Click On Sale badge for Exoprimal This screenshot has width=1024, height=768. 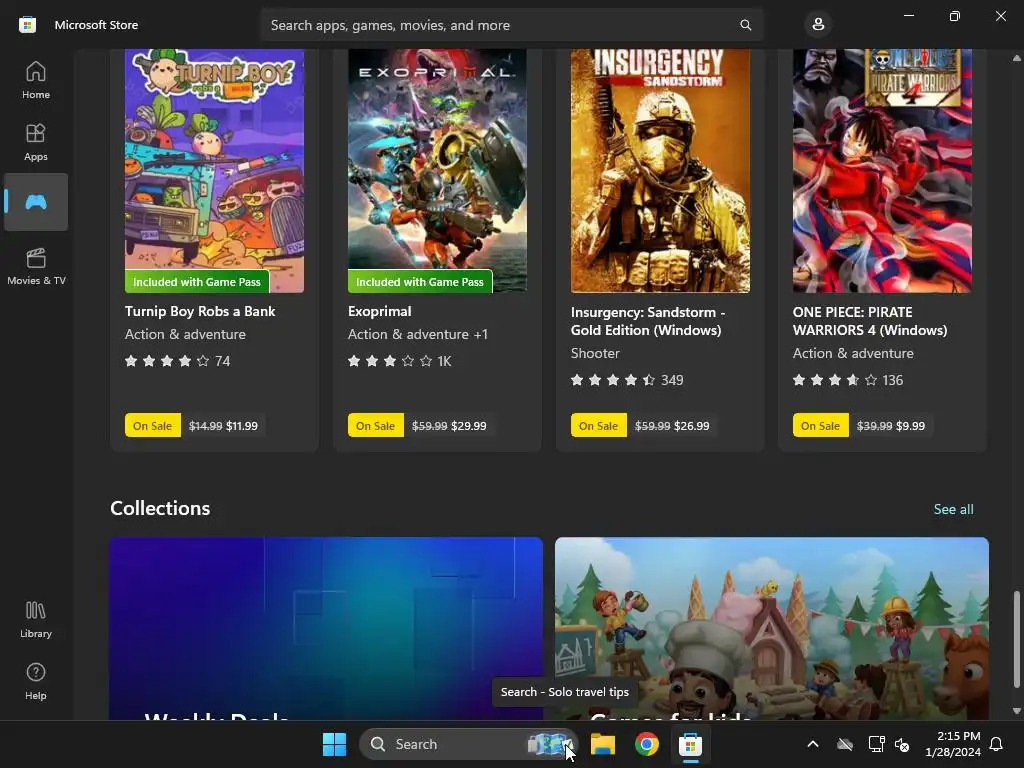click(376, 425)
